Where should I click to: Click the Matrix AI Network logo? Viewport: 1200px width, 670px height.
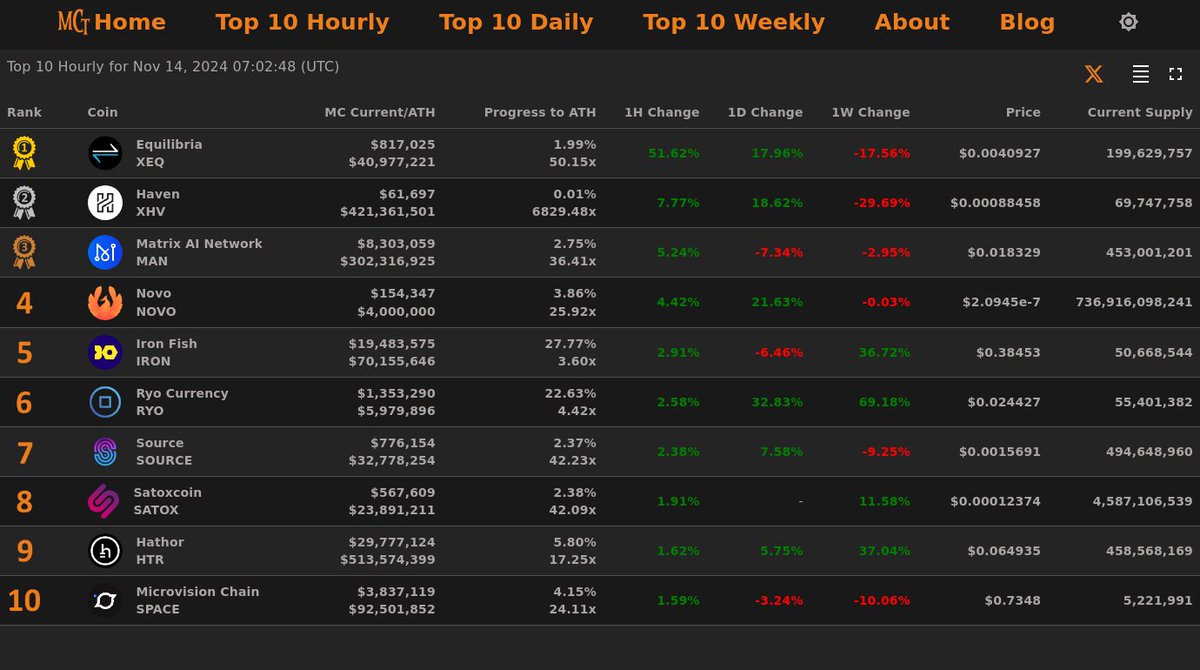click(x=105, y=252)
